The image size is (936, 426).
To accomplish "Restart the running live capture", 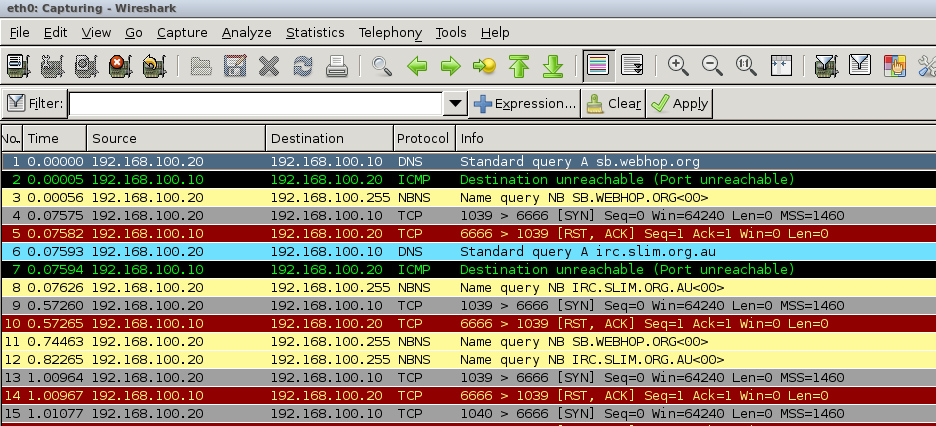I will (155, 65).
